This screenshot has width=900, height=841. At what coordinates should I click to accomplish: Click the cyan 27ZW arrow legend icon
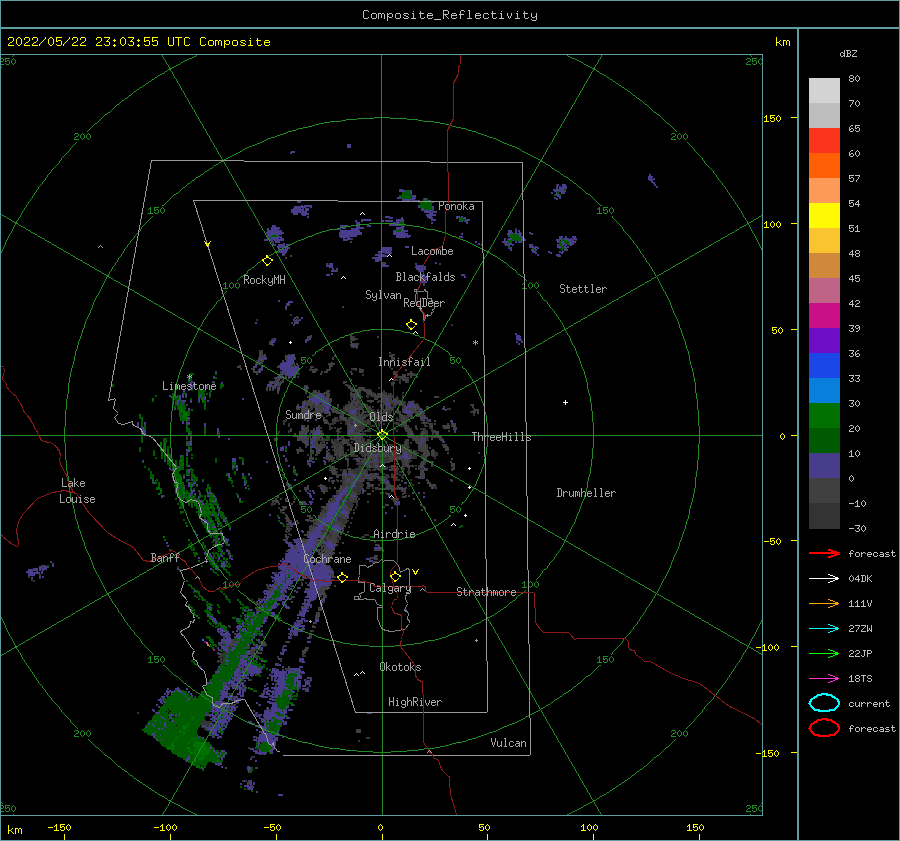tap(824, 629)
